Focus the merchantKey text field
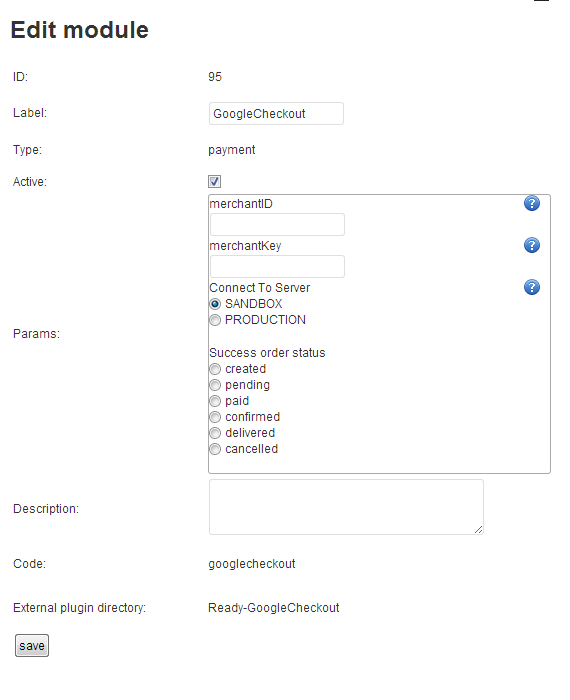Image resolution: width=570 pixels, height=700 pixels. point(277,267)
